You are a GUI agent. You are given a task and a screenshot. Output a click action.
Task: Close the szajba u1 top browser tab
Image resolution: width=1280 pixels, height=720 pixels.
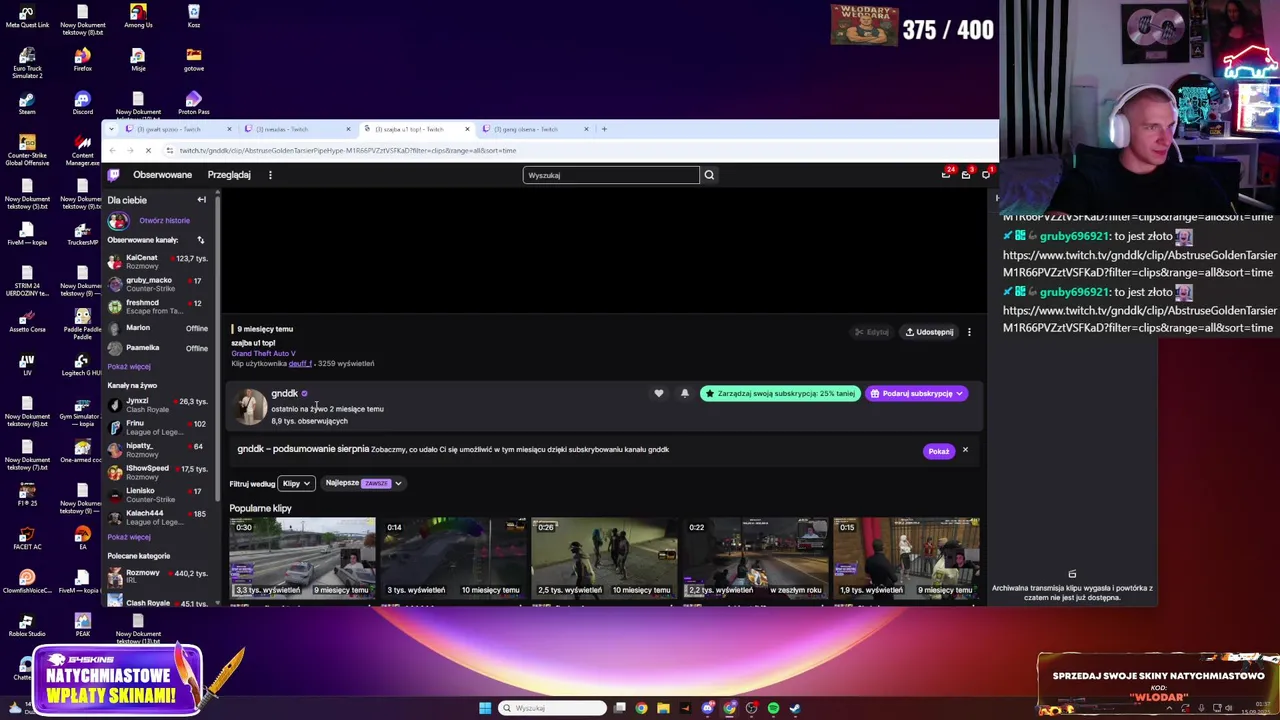[x=467, y=129]
